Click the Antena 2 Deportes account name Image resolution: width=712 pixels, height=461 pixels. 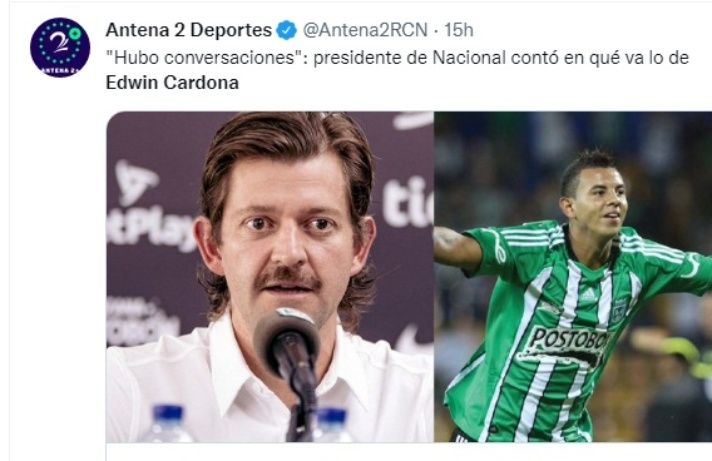click(x=188, y=30)
